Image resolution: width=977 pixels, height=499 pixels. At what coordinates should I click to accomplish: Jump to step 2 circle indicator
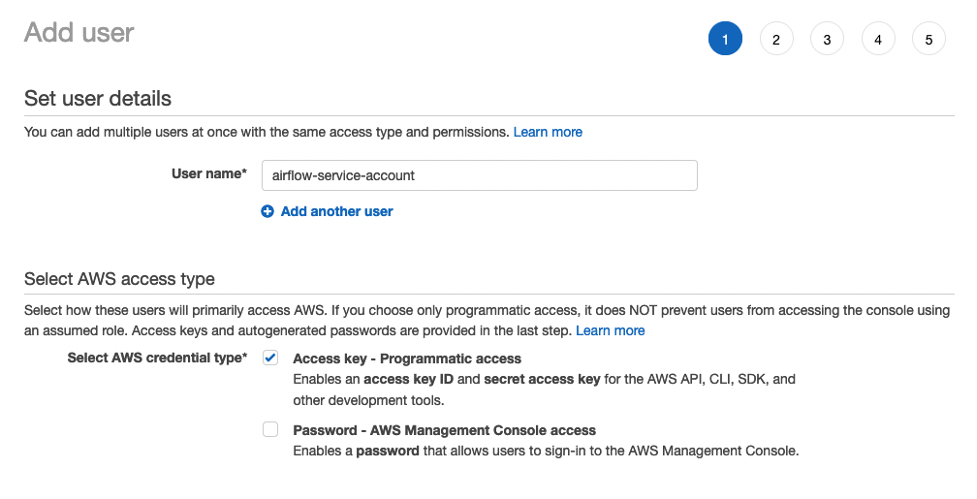776,39
